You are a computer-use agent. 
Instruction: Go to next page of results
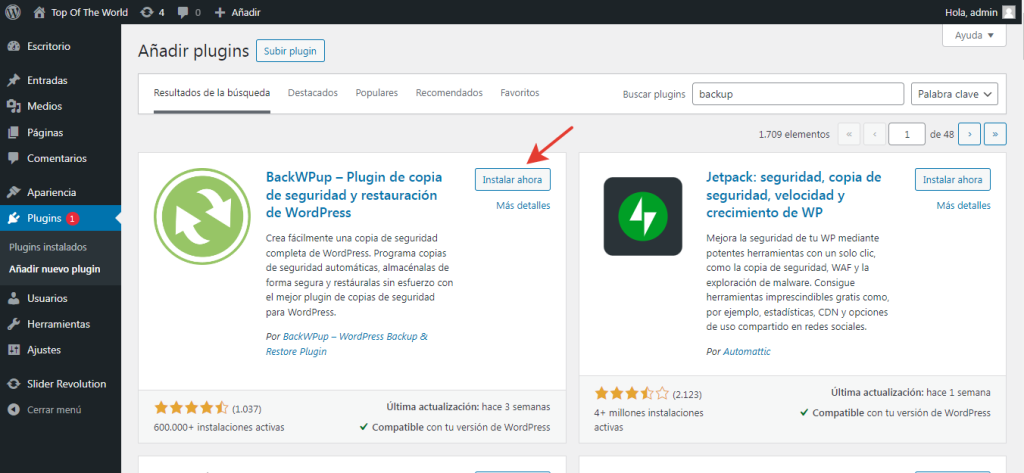tap(968, 133)
